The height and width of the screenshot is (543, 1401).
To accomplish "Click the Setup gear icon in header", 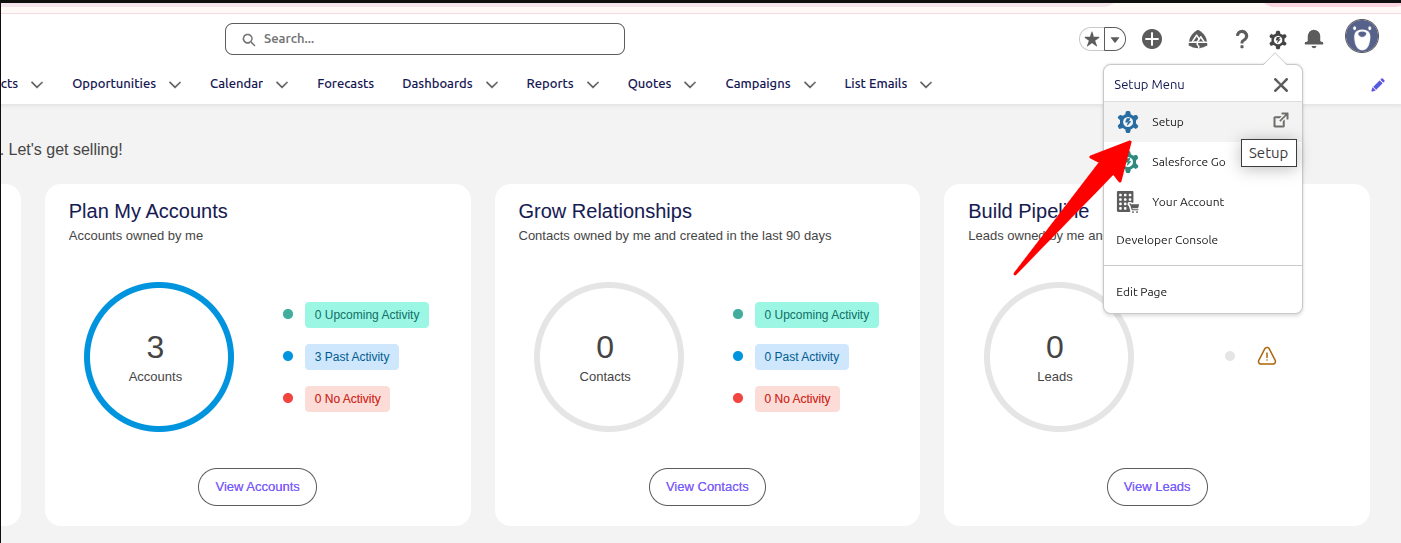I will click(x=1277, y=39).
